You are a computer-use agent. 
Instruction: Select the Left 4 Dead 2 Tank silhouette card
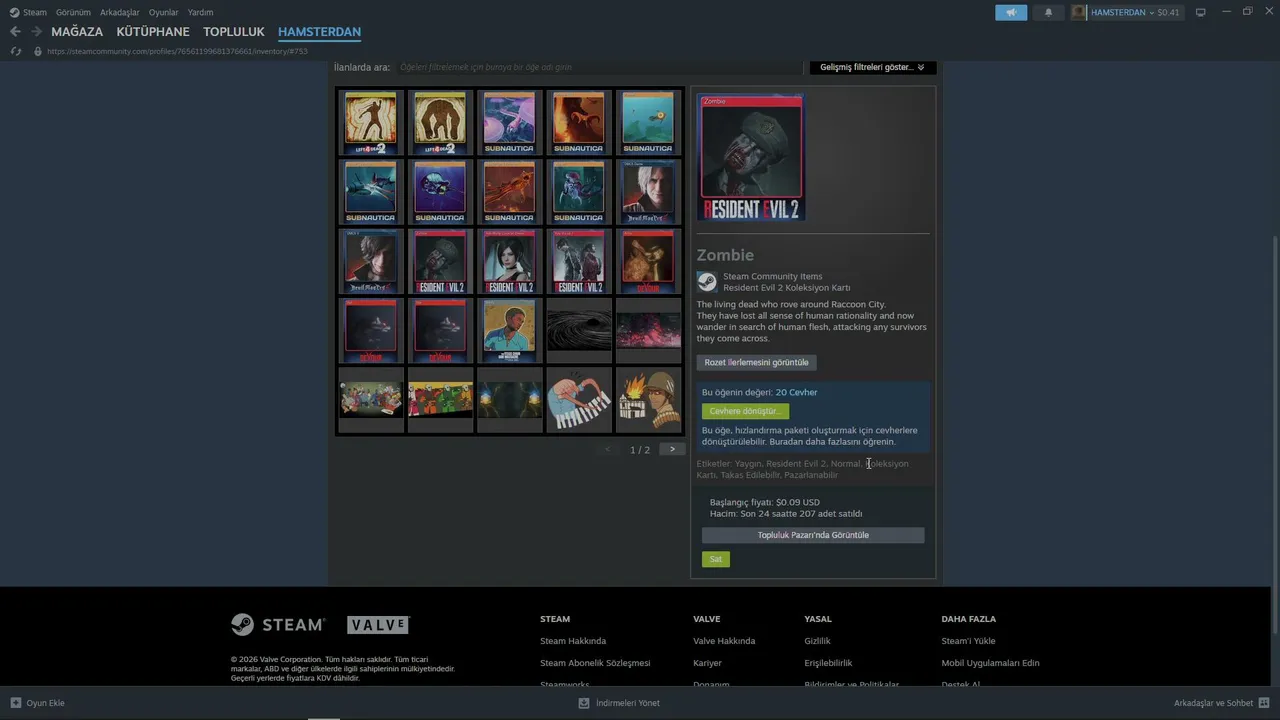(x=440, y=121)
